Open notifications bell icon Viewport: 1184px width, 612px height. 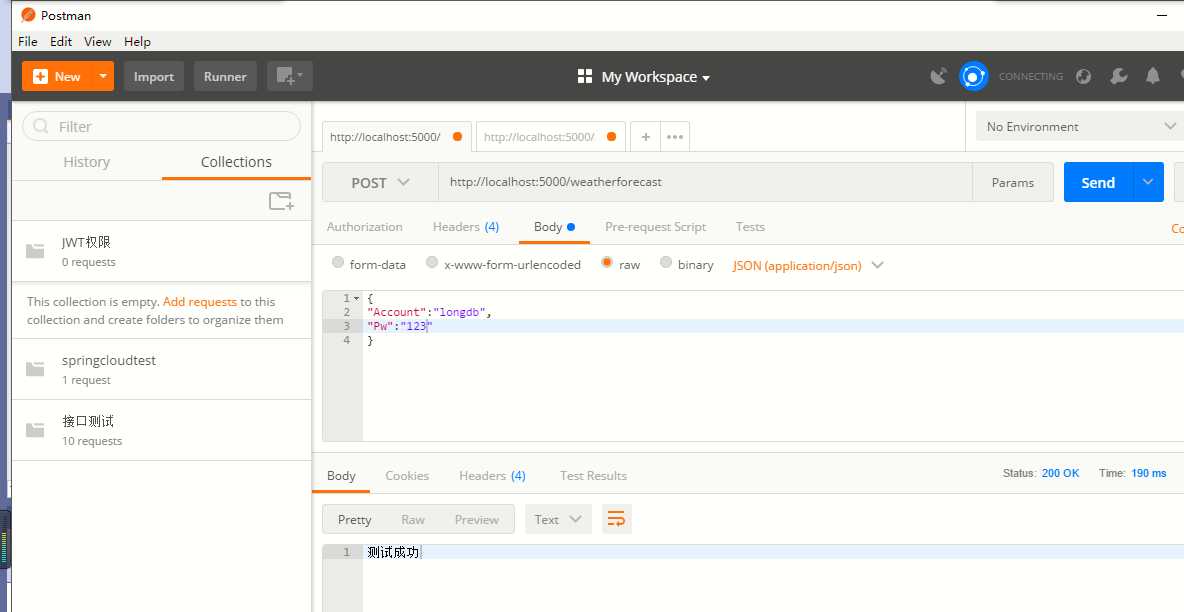click(1152, 76)
